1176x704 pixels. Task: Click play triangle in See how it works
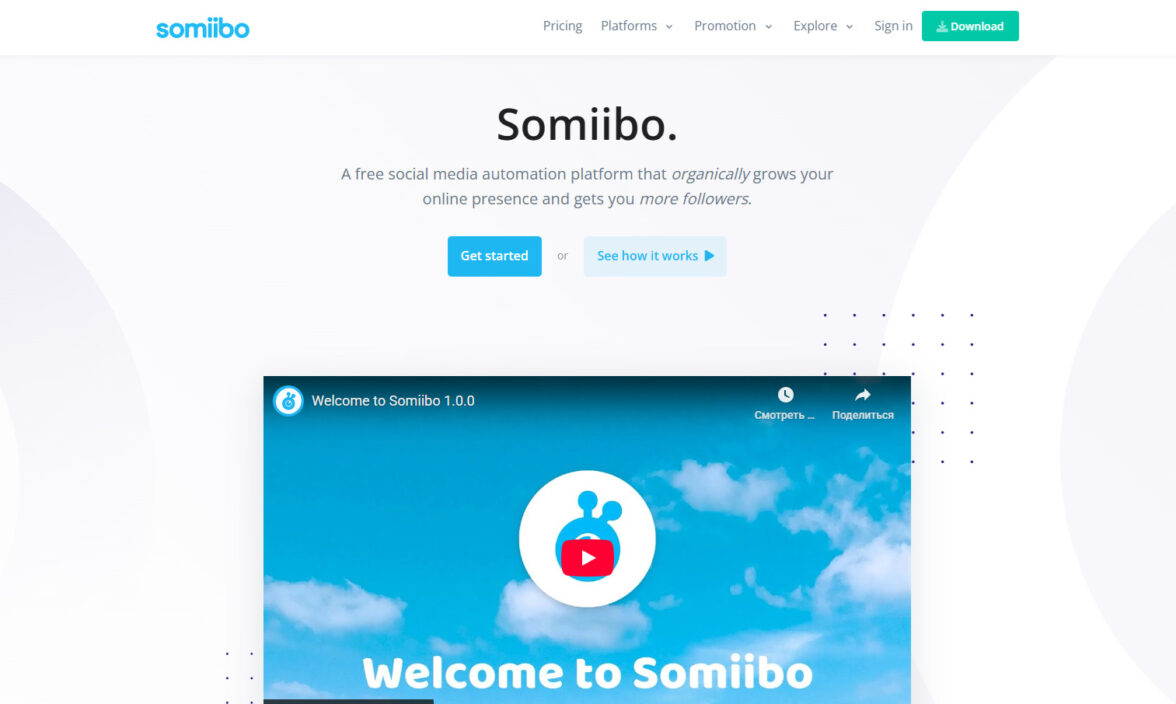(x=710, y=256)
